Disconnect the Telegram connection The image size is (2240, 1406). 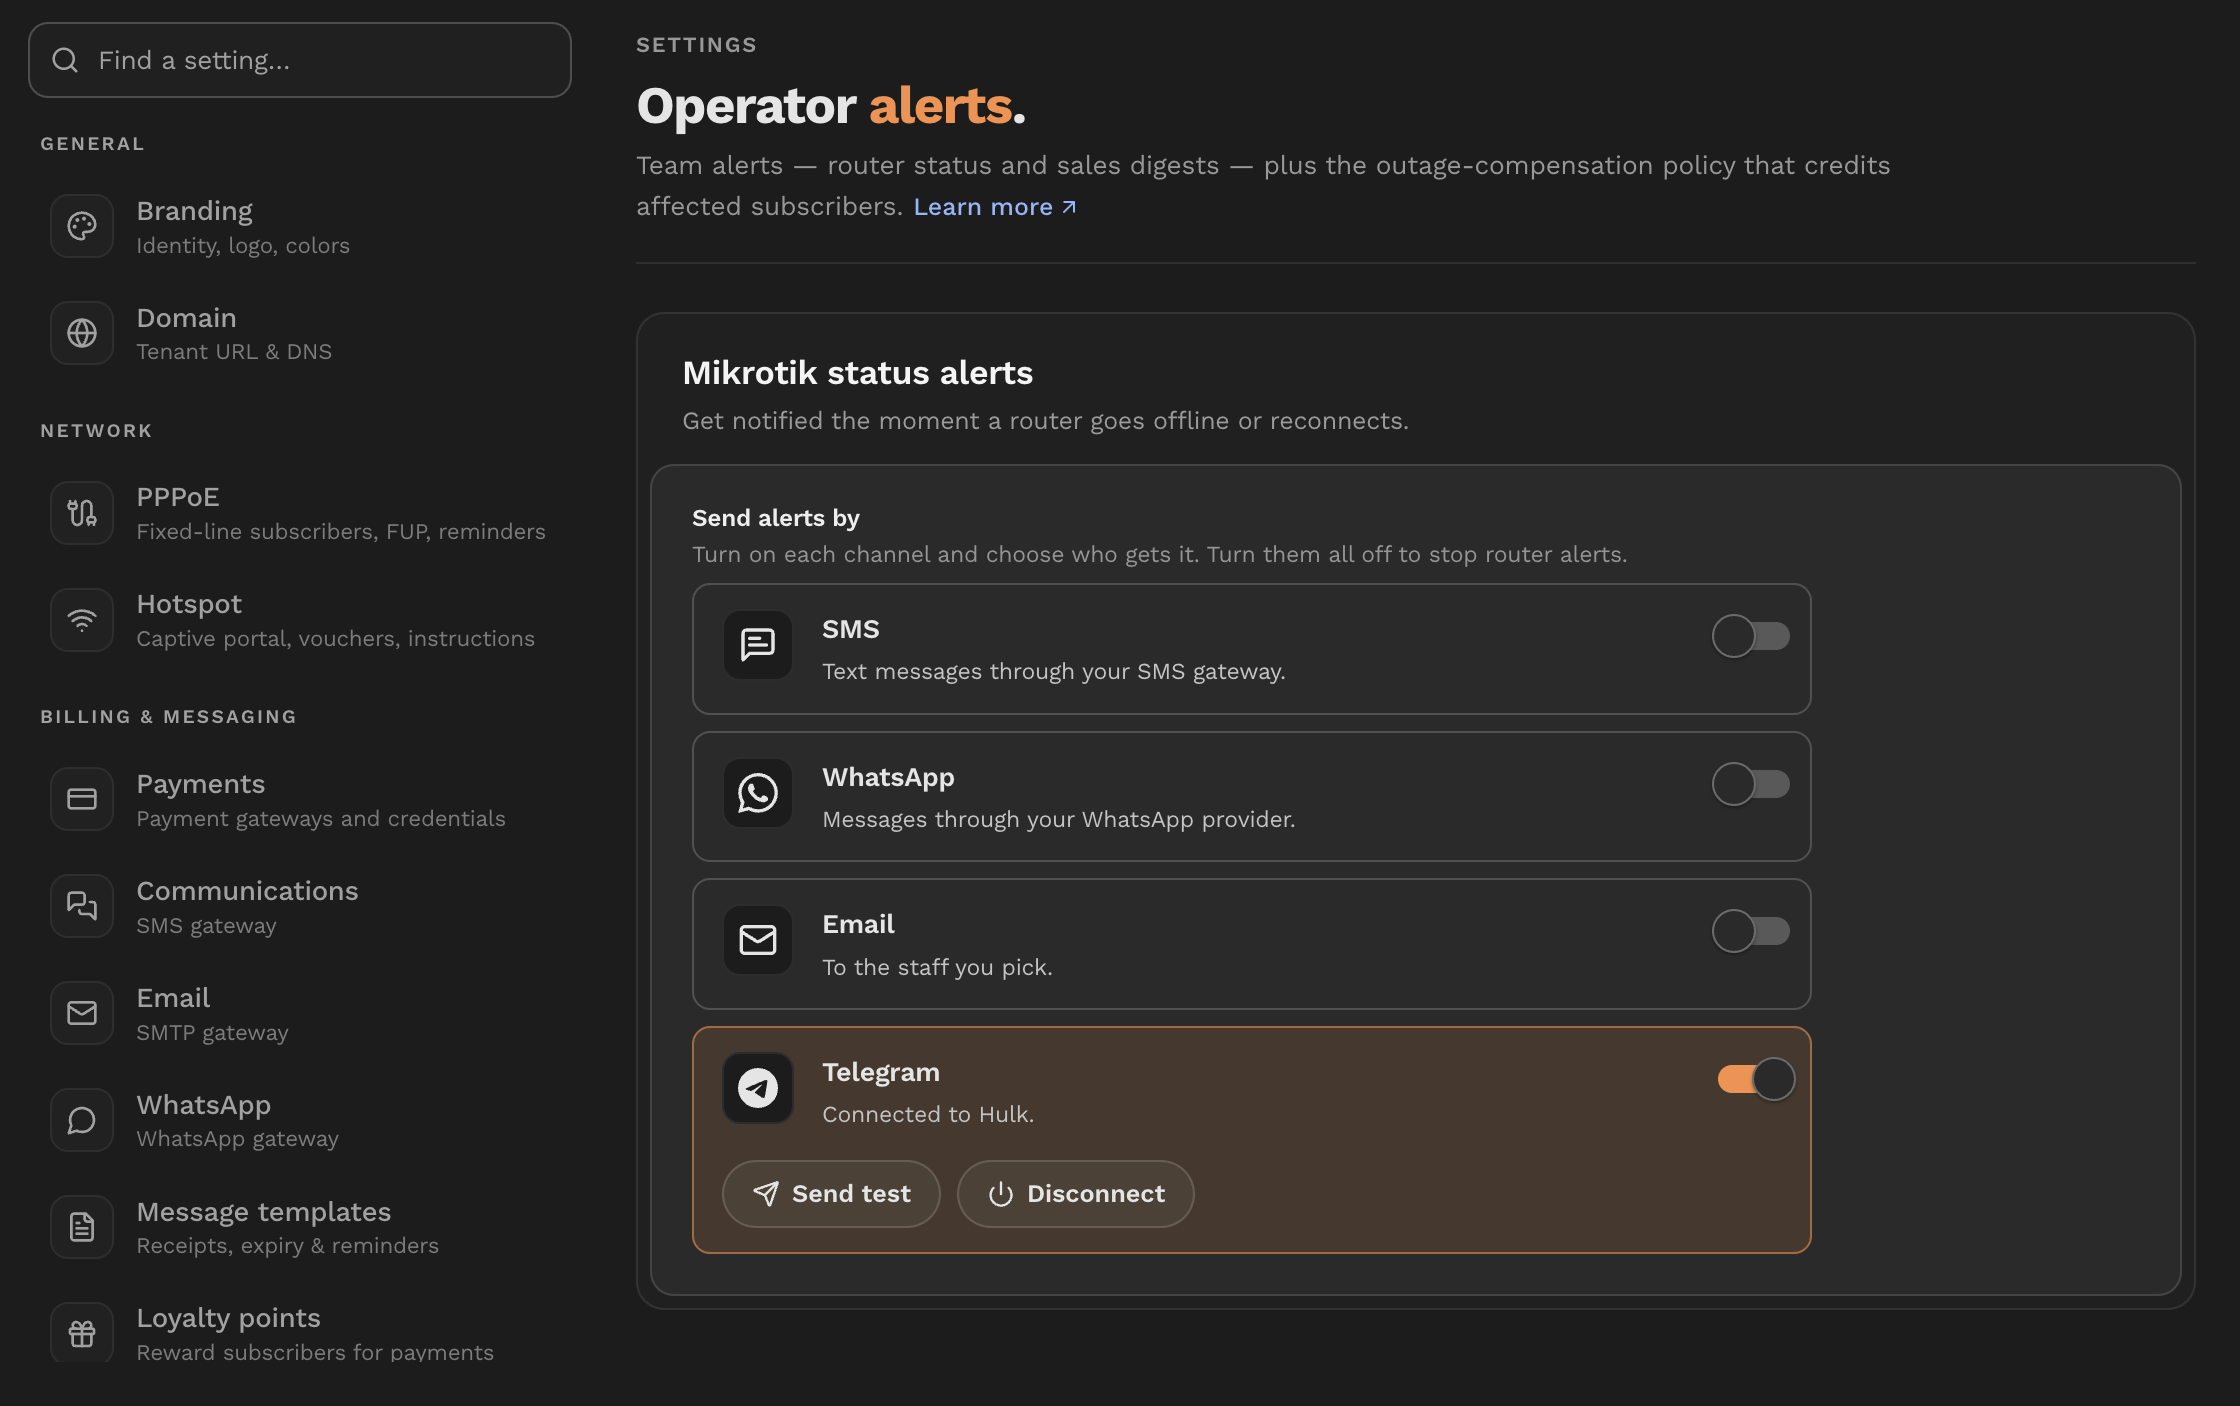(x=1076, y=1194)
